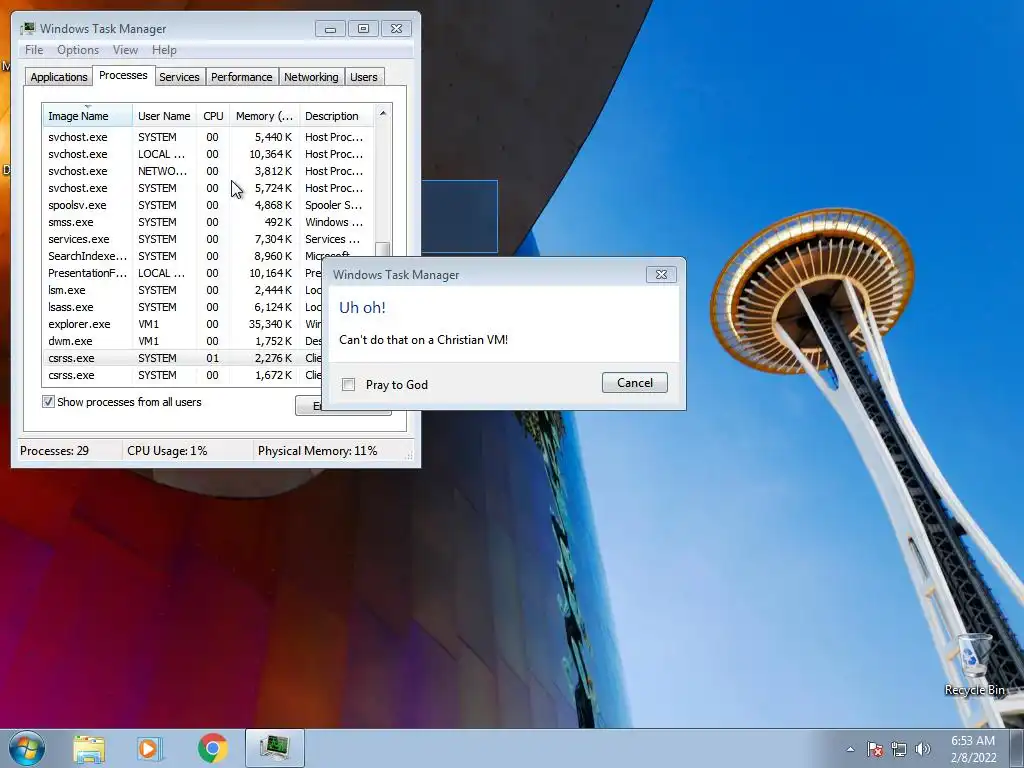Open Google Chrome from the taskbar

[x=212, y=748]
